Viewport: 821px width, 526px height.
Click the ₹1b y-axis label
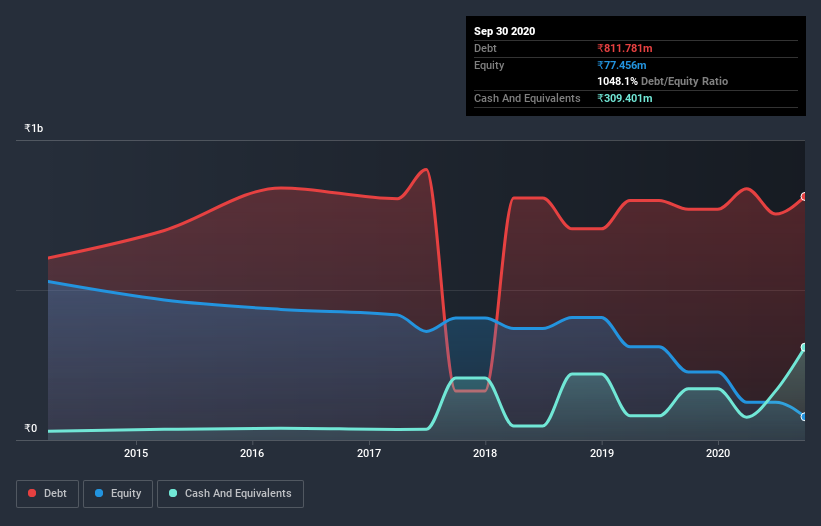[x=34, y=128]
